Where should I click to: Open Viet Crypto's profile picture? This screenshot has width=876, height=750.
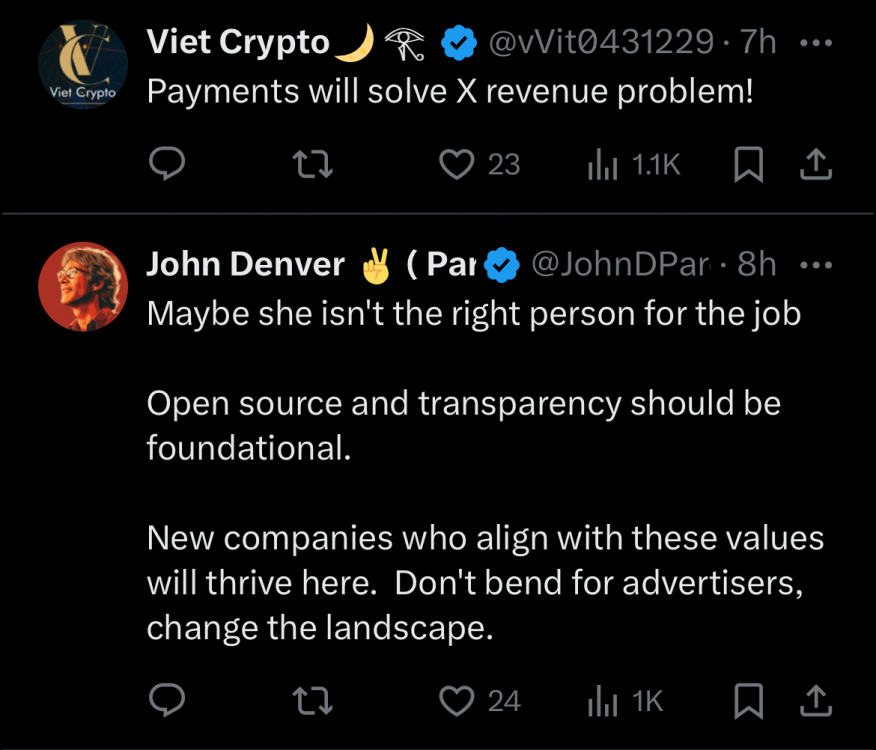83,68
